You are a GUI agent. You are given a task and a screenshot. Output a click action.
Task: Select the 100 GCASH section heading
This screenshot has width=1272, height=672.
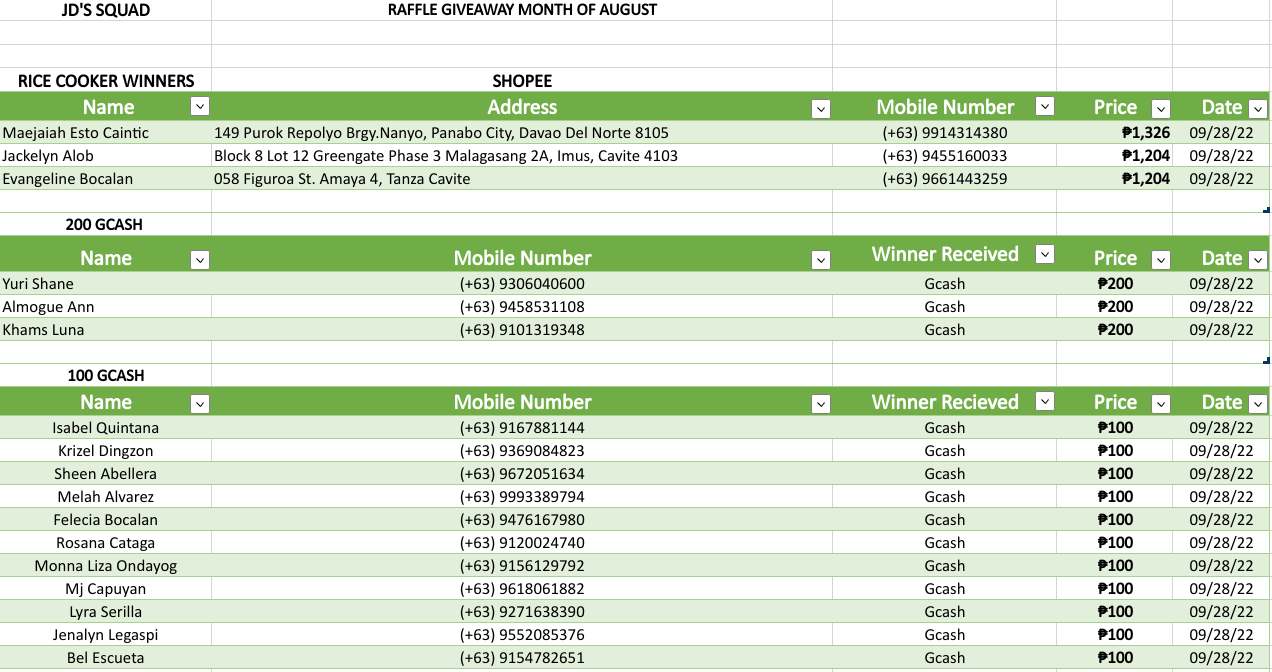pos(106,376)
